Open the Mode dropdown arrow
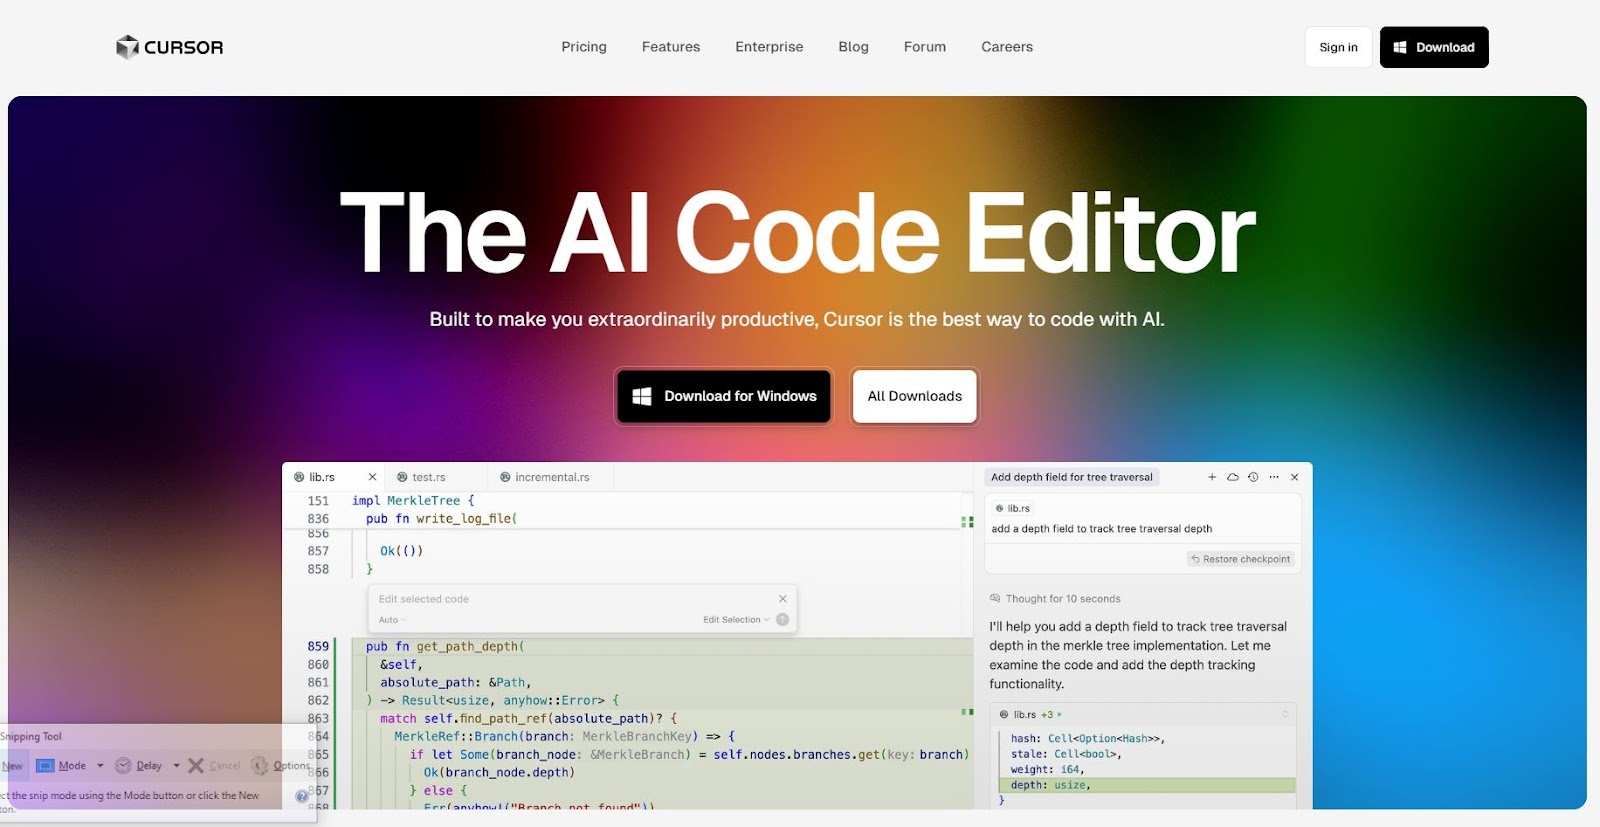The height and width of the screenshot is (827, 1600). (x=100, y=766)
